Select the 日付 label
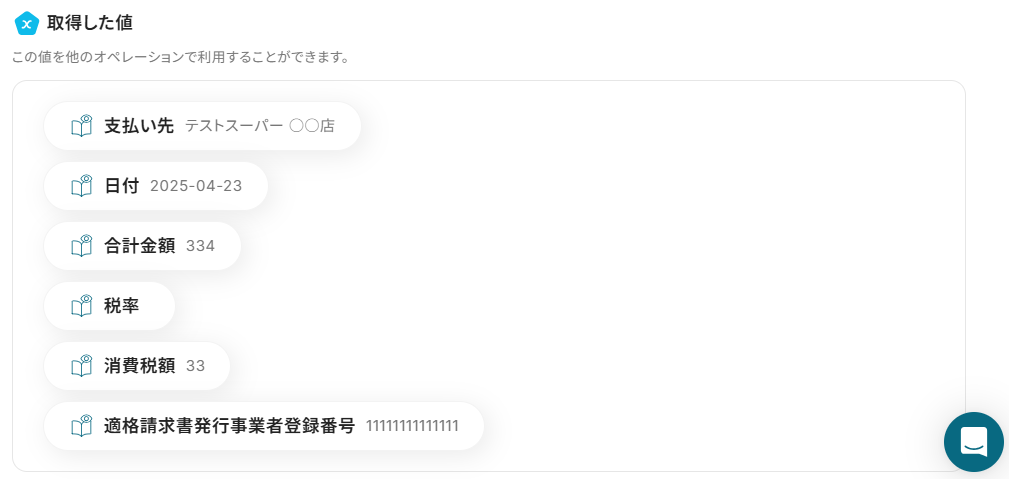1009x479 pixels. (122, 186)
